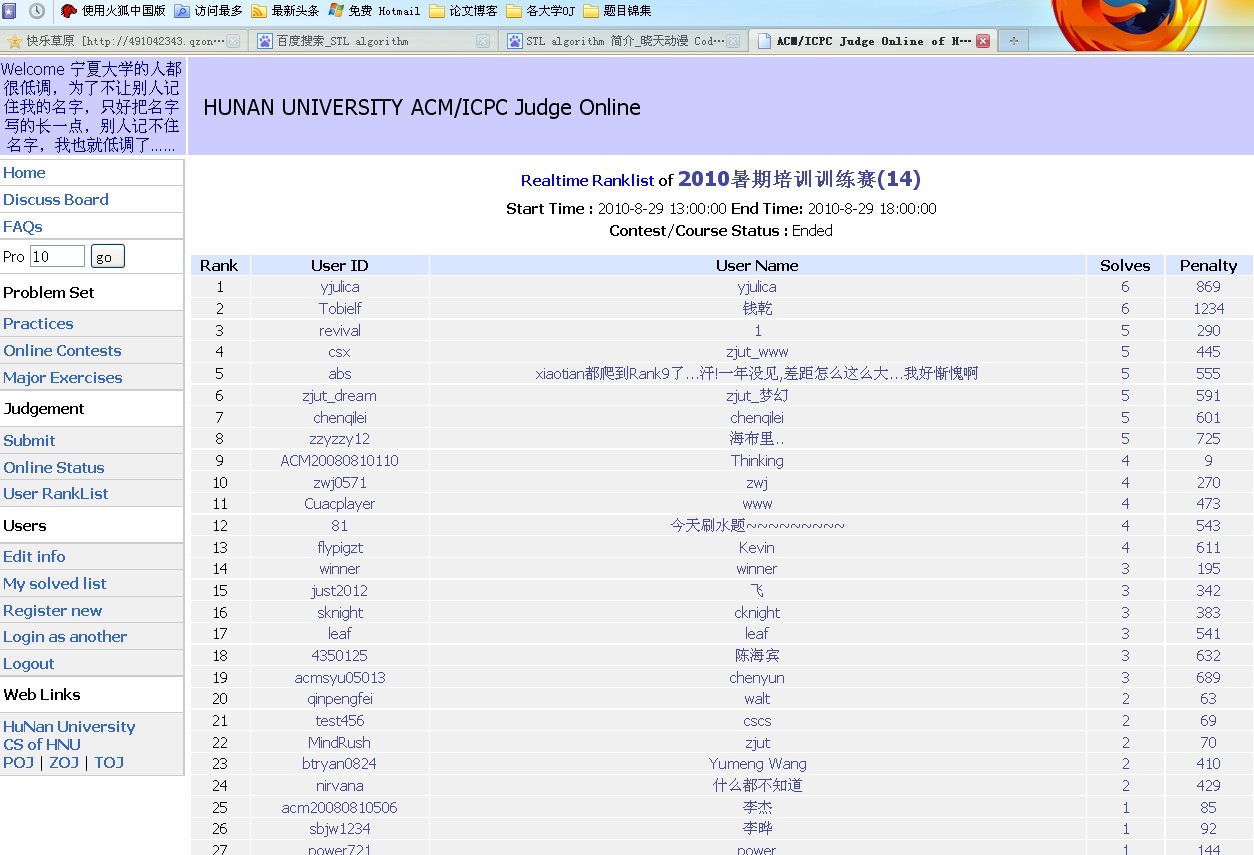The height and width of the screenshot is (855, 1254).
Task: Click the Logout link
Action: [29, 664]
